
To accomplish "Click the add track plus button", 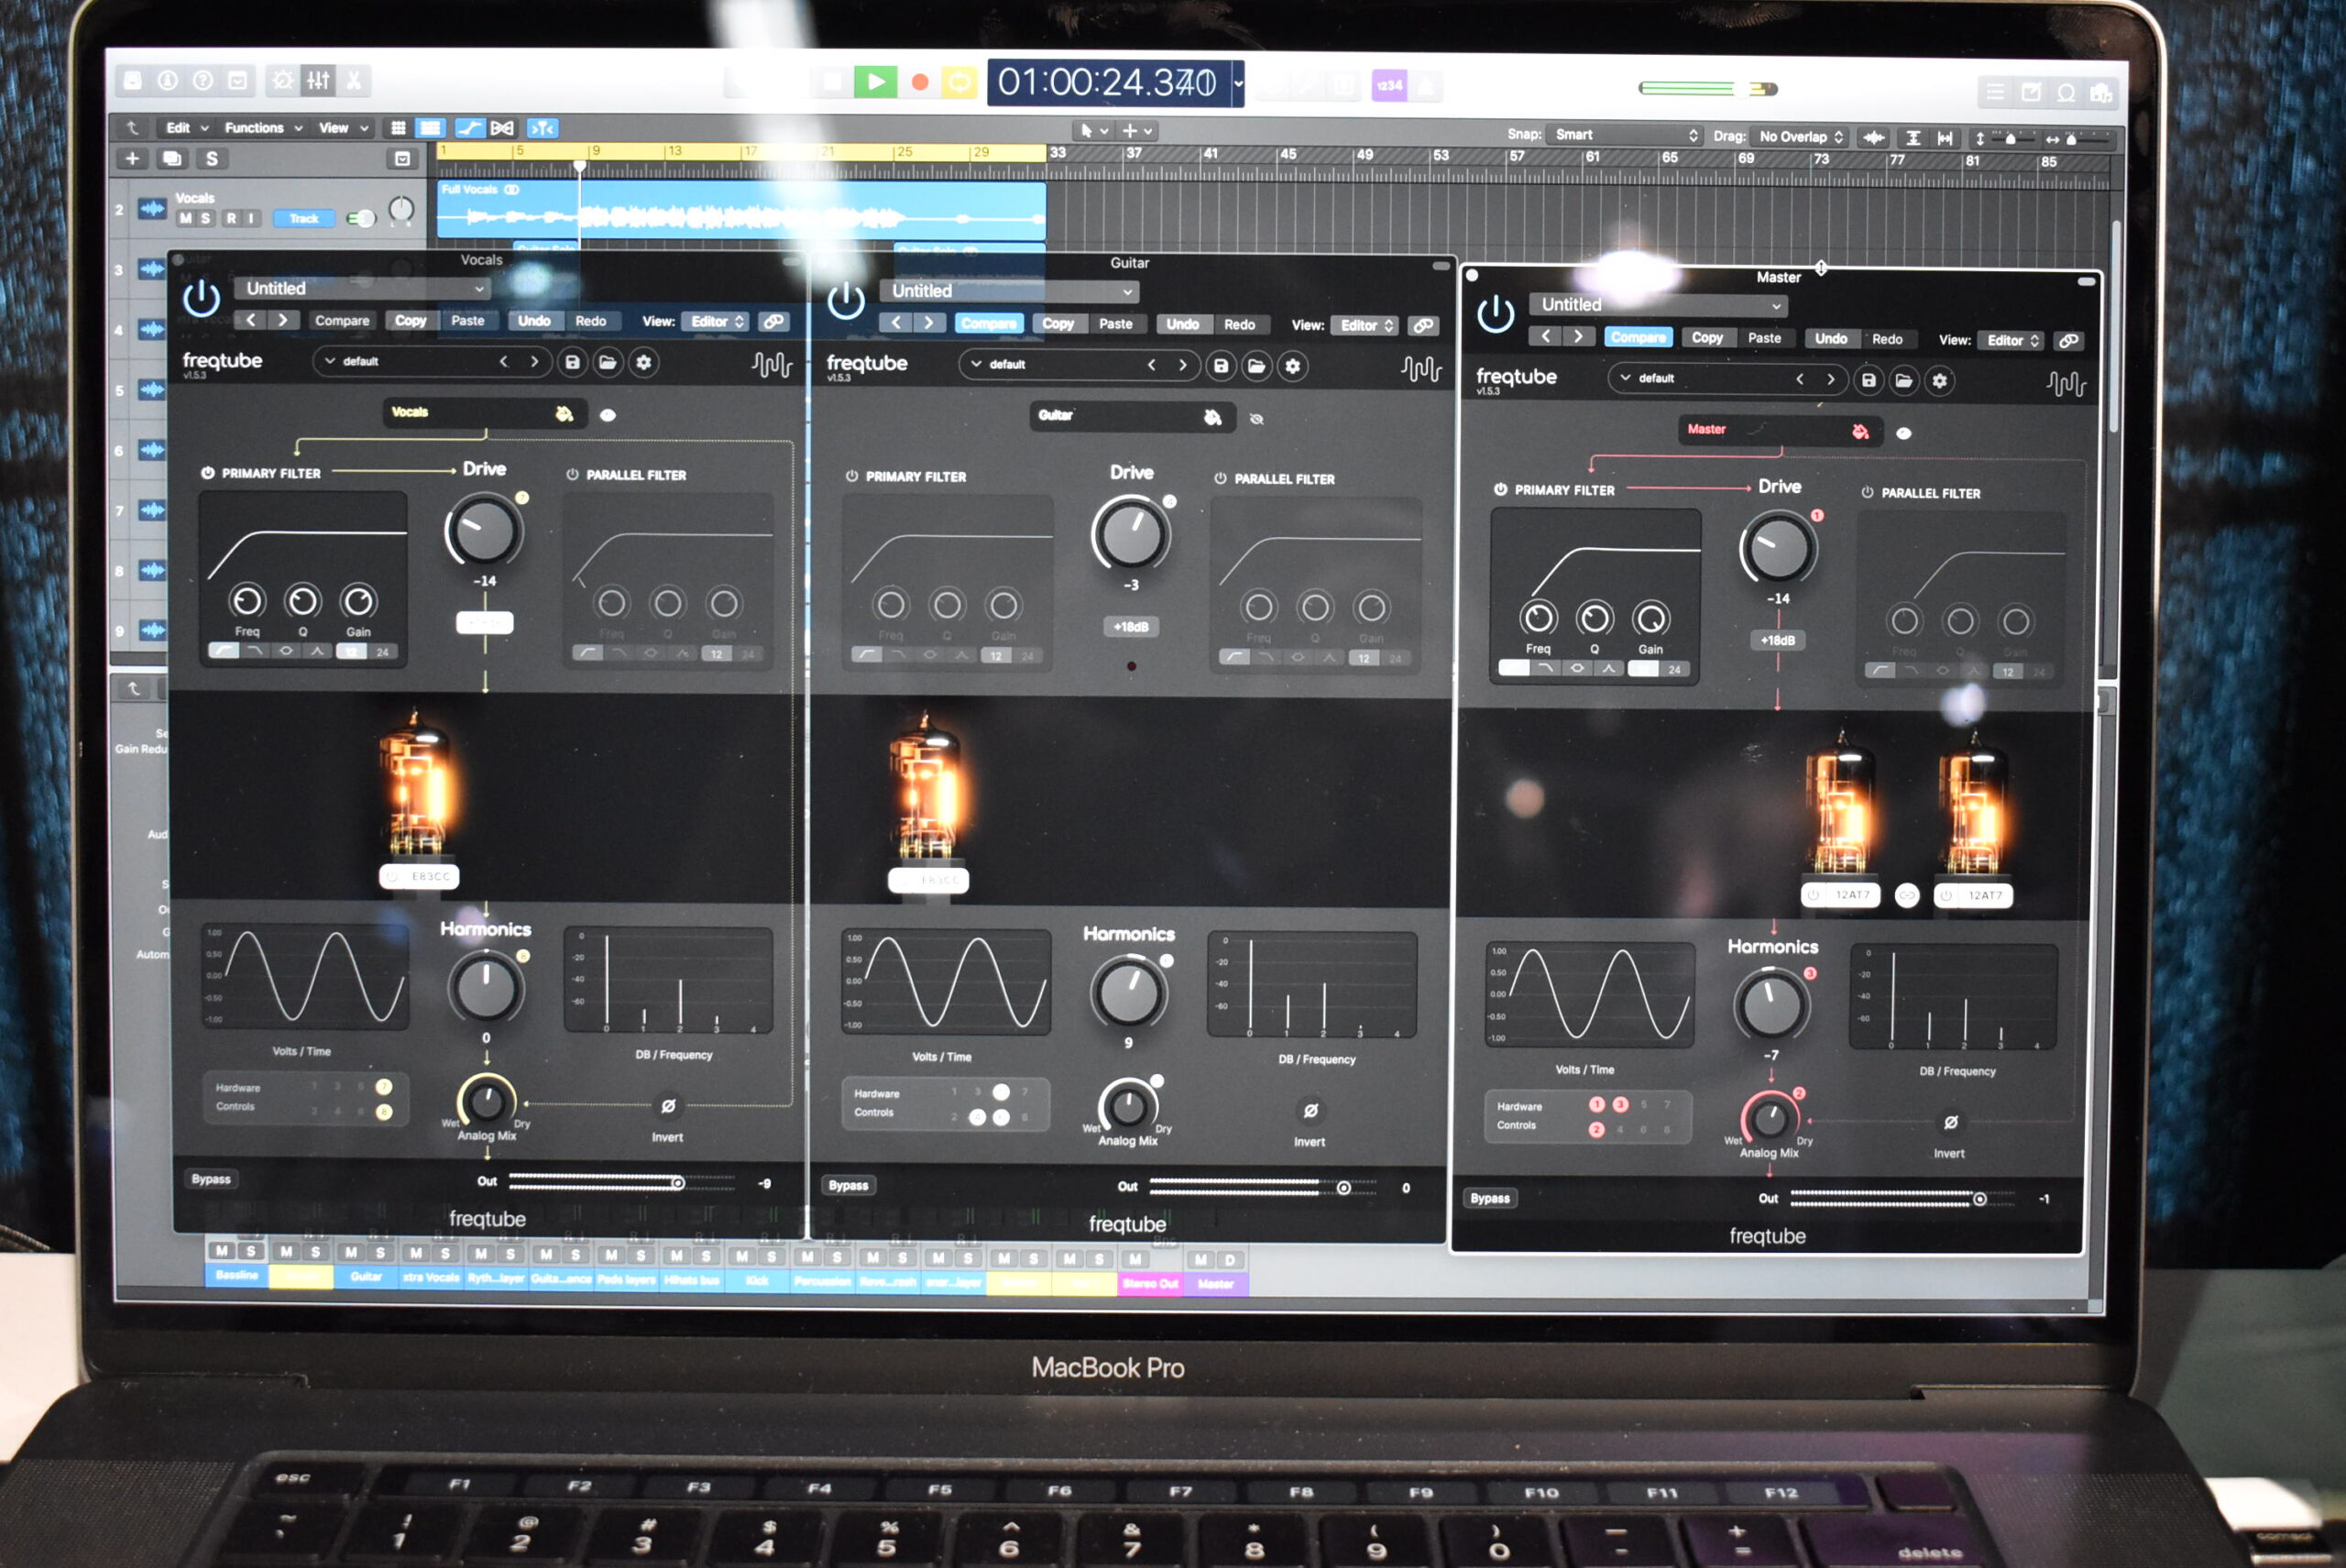I will [132, 158].
